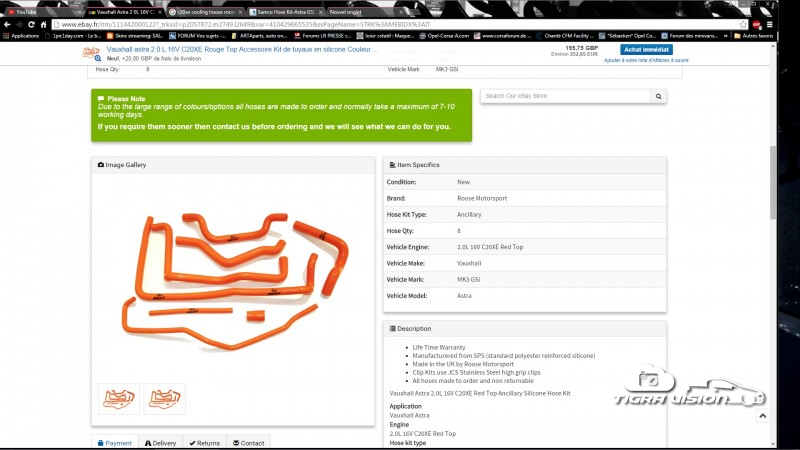Click the page vertical scrollbar
Image resolution: width=800 pixels, height=450 pixels.
point(775,180)
